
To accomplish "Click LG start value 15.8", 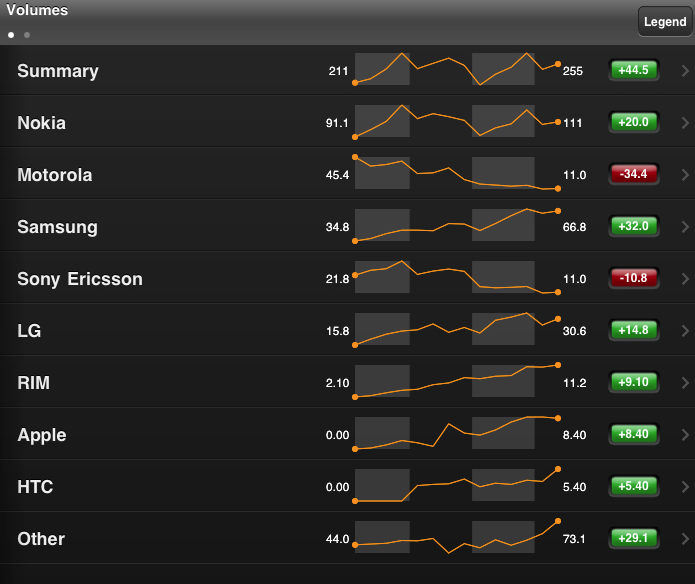I will 338,331.
